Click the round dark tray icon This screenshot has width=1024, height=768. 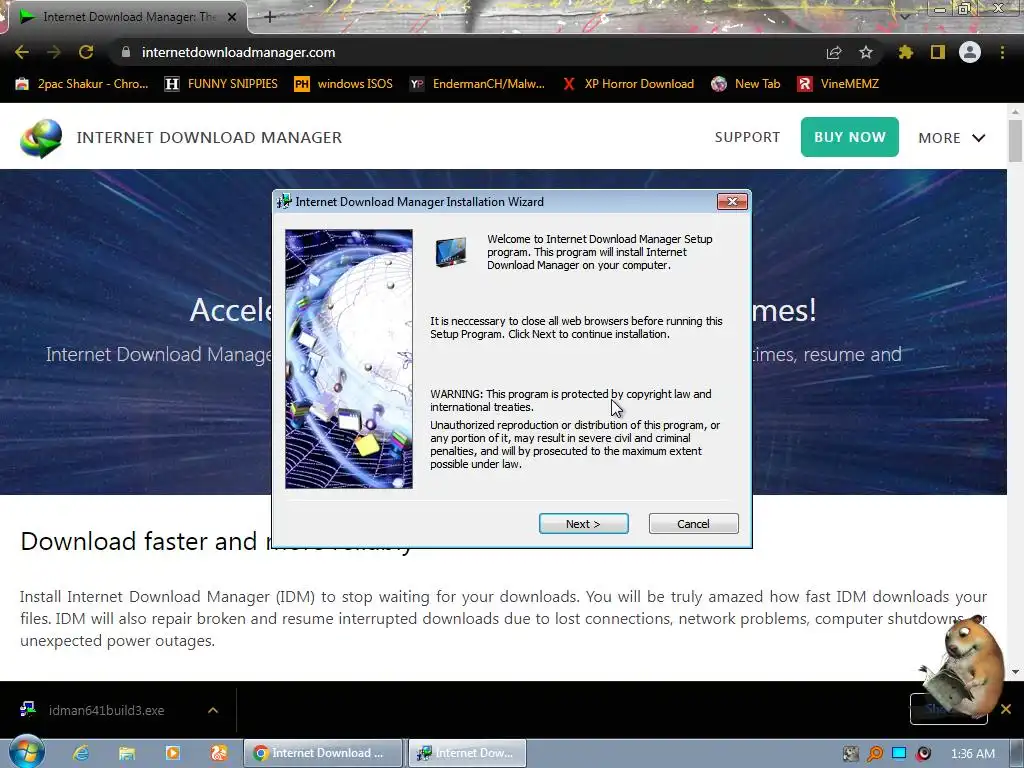pyautogui.click(x=923, y=754)
